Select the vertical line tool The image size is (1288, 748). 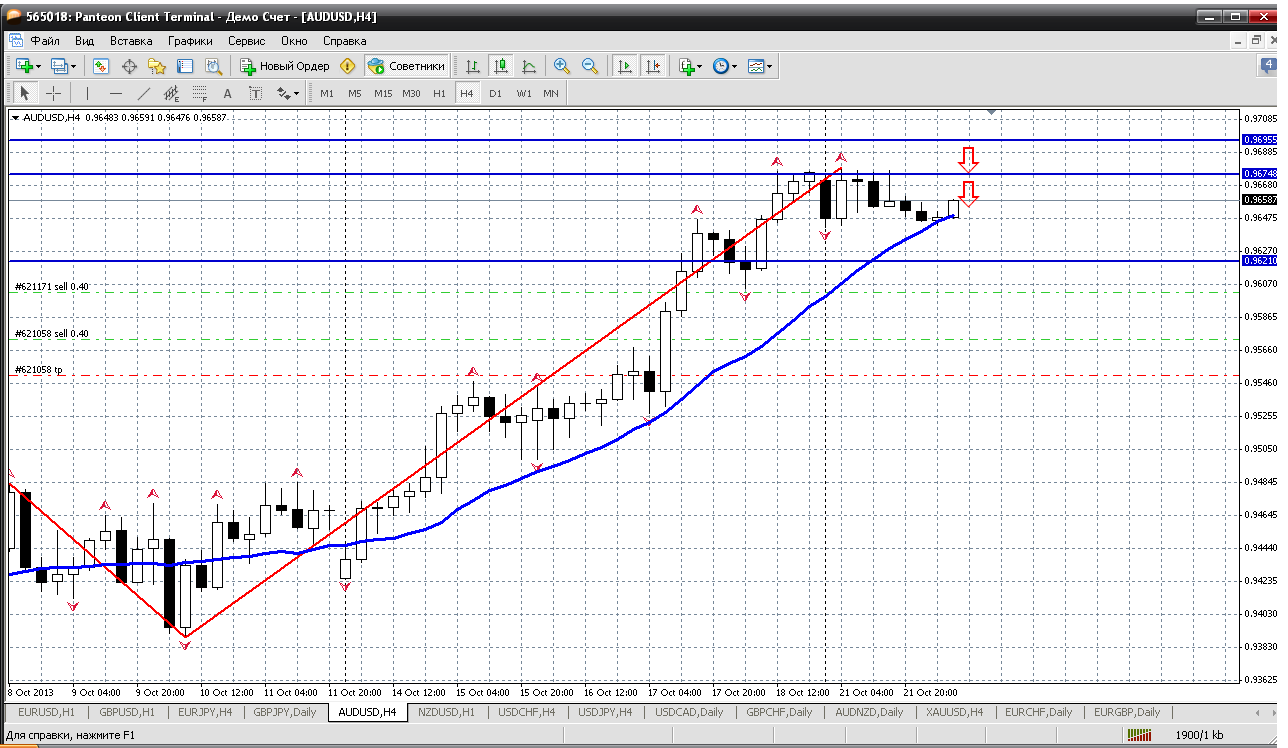tap(87, 93)
